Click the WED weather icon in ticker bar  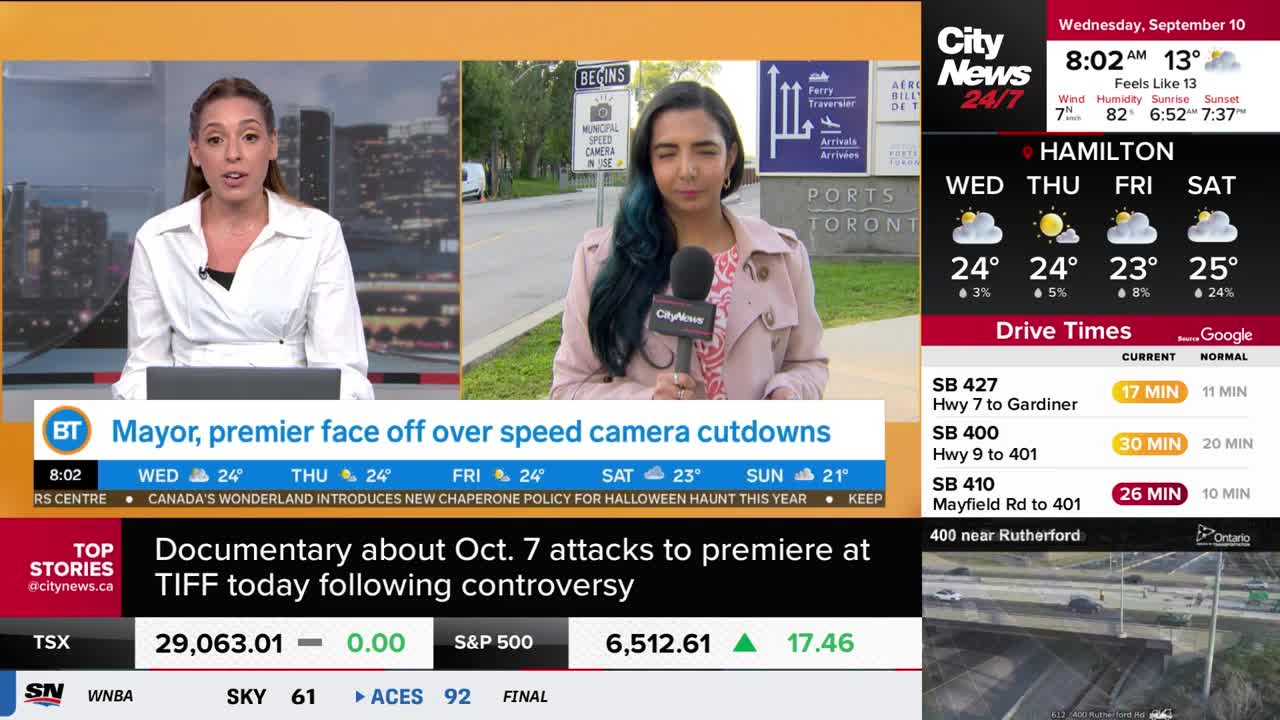[x=199, y=475]
